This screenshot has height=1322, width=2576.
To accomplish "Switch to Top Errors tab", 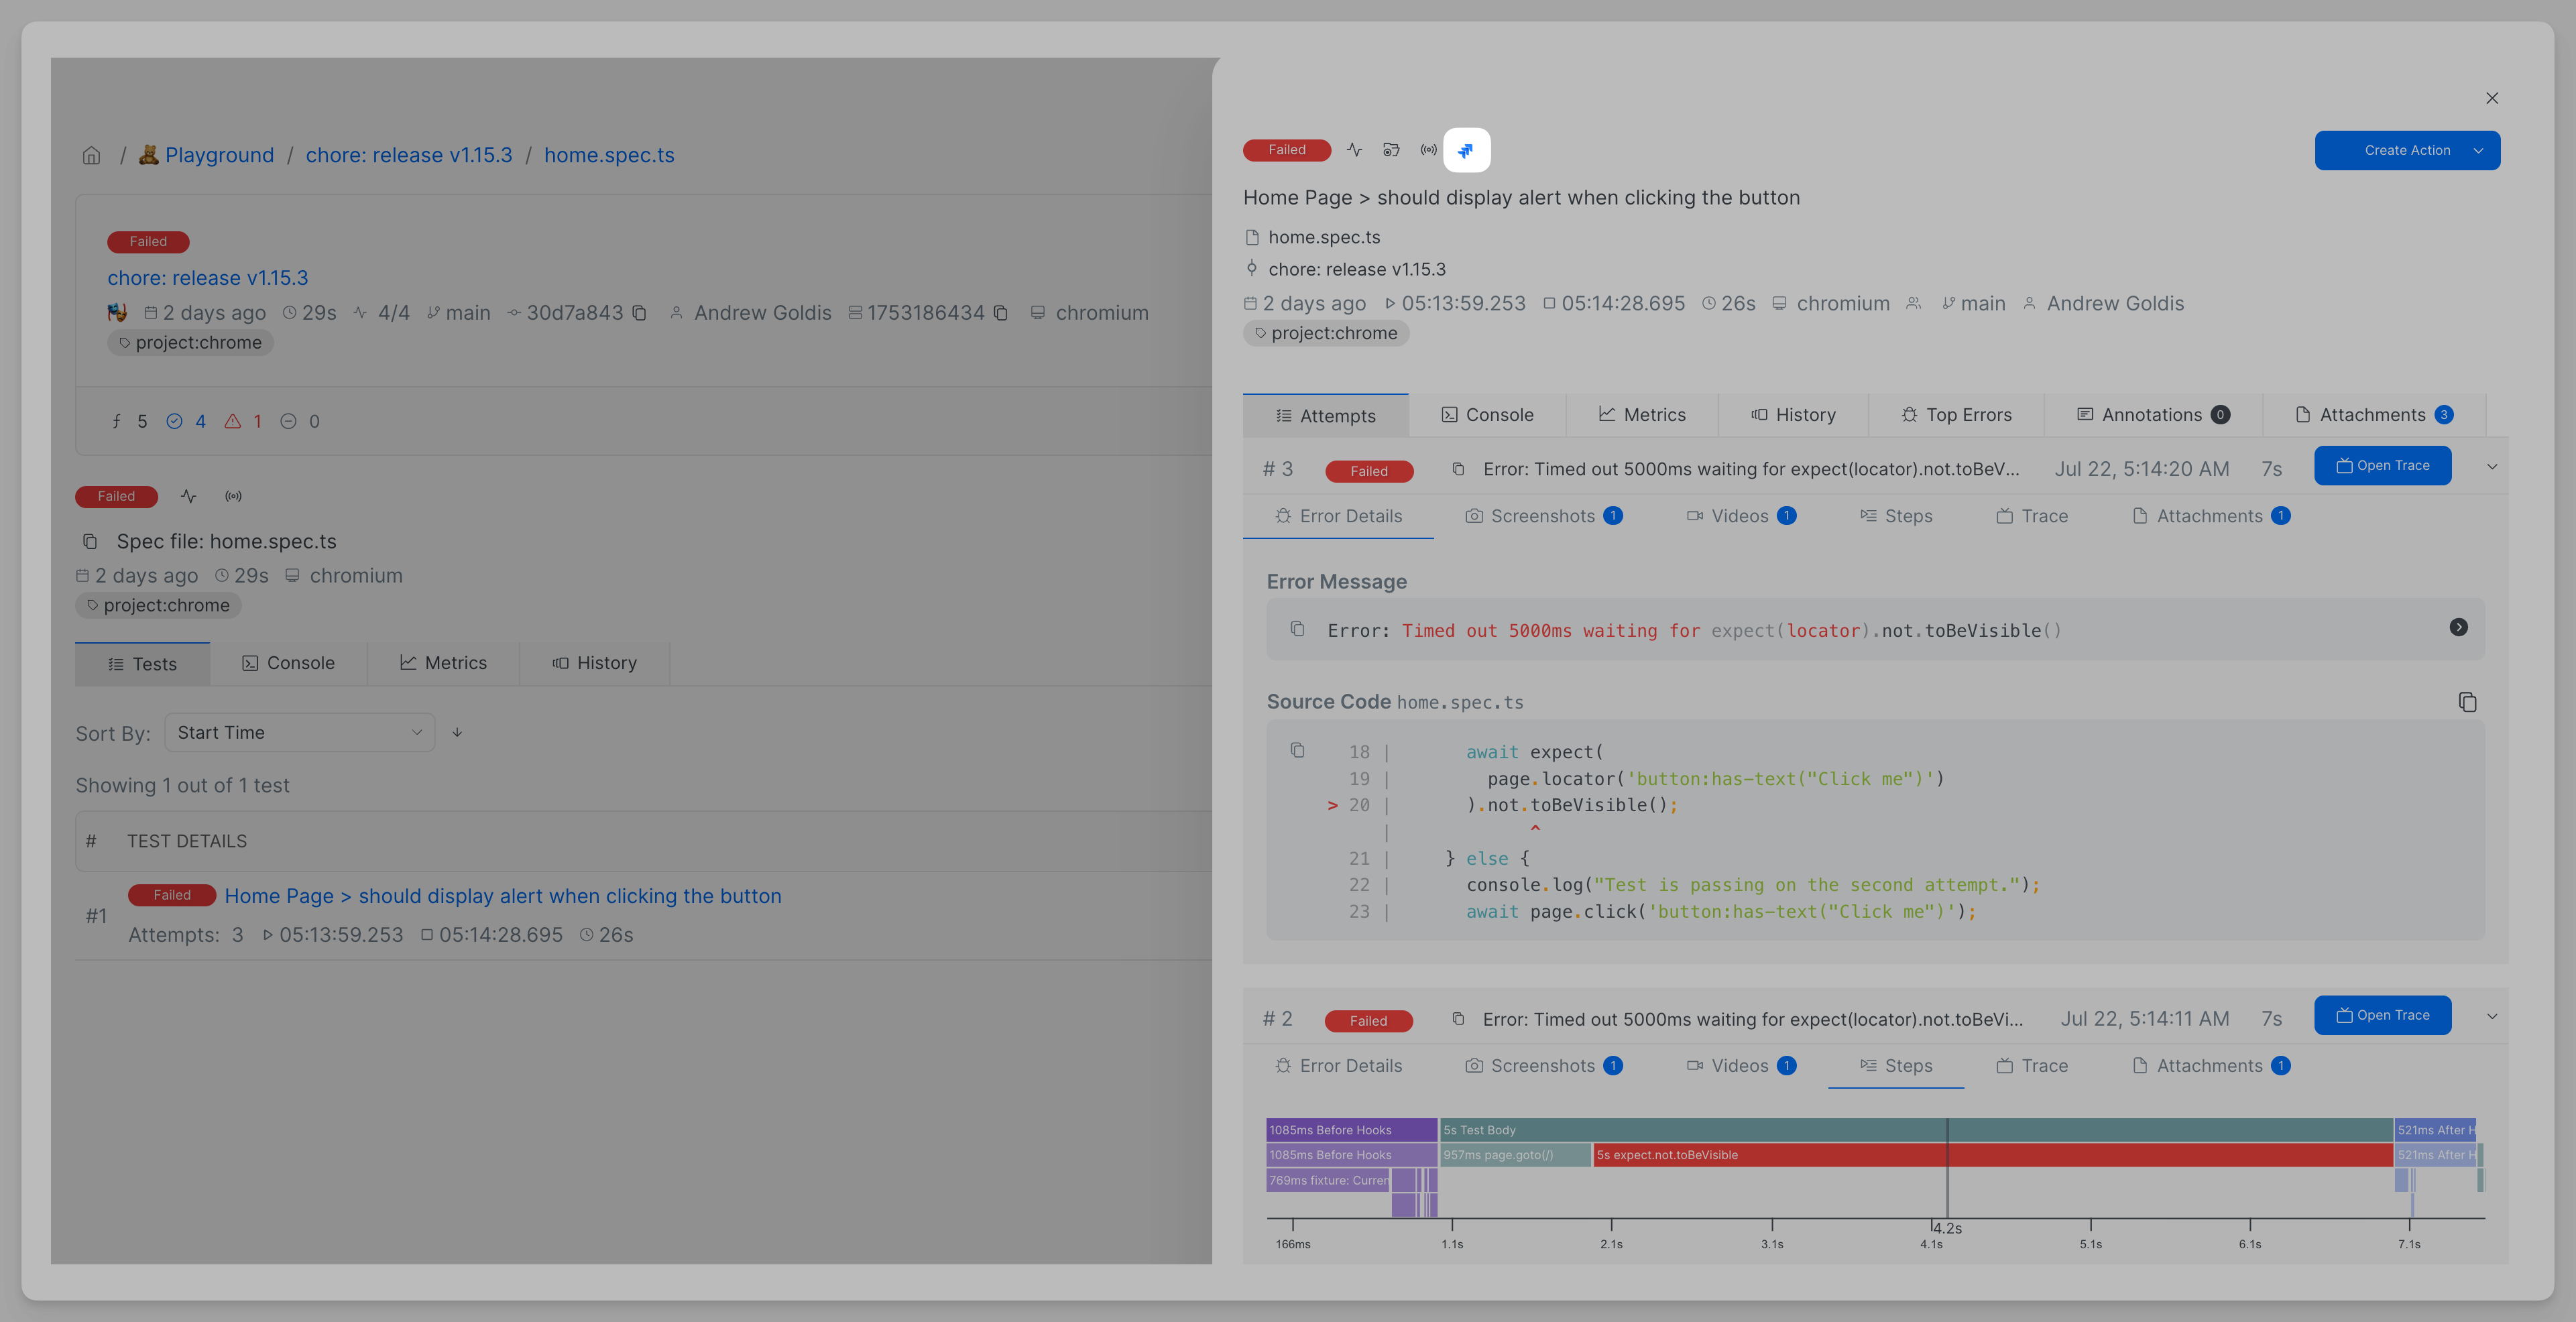I will click(x=1956, y=415).
